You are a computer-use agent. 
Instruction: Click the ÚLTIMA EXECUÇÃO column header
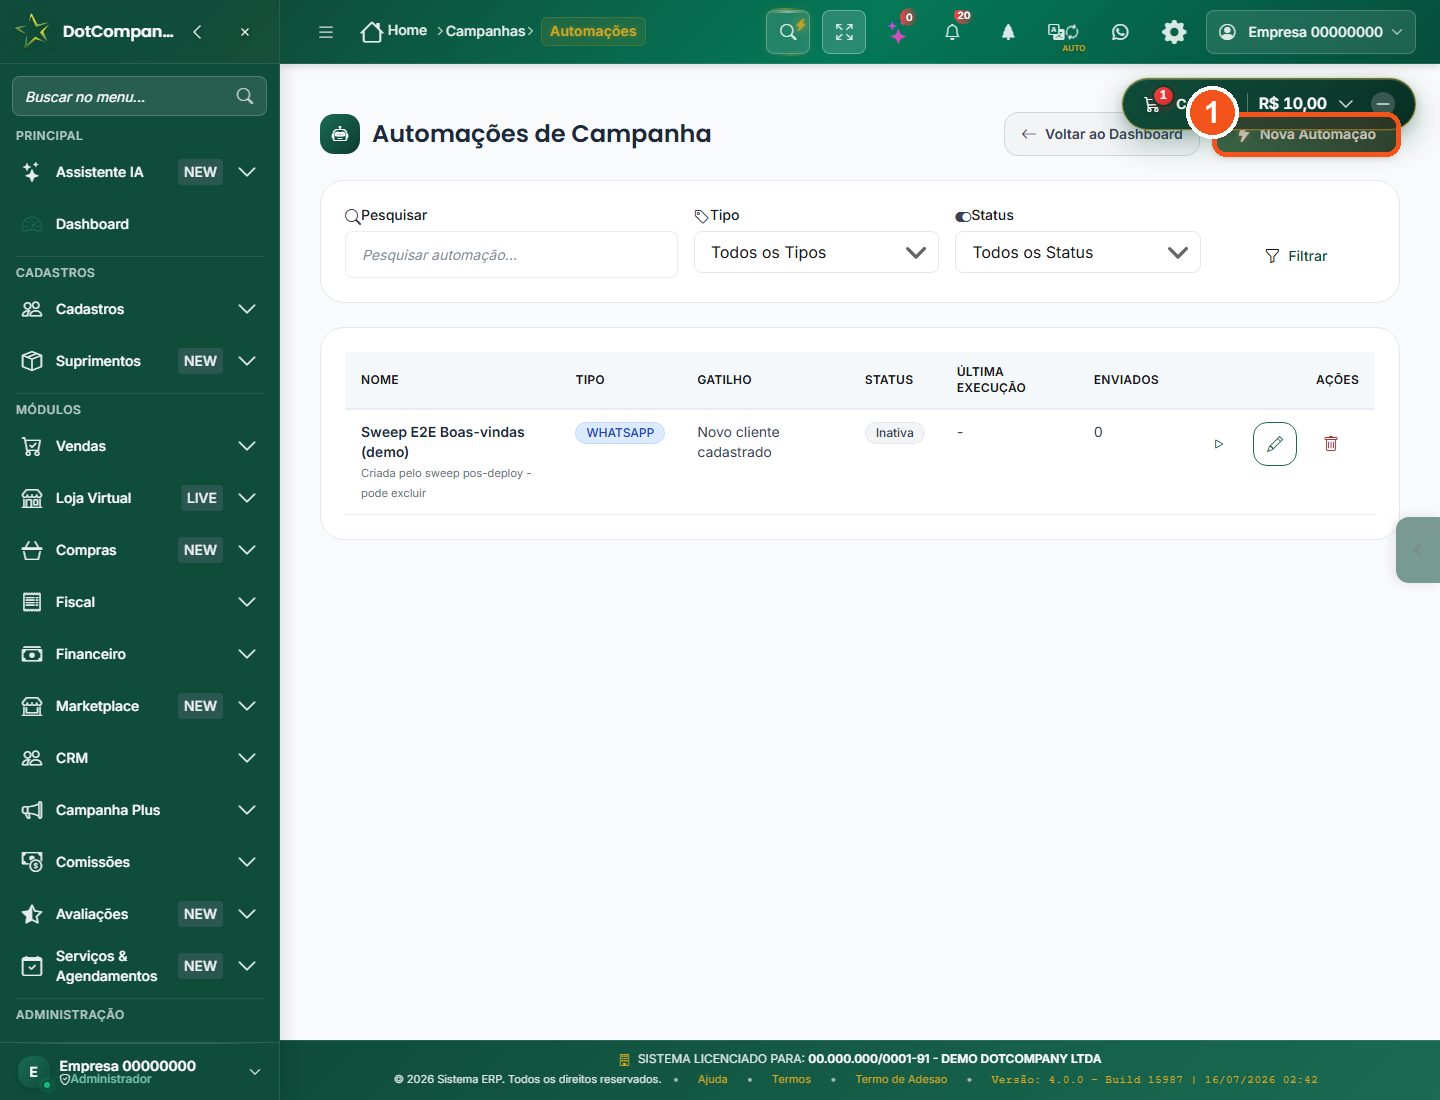click(991, 380)
